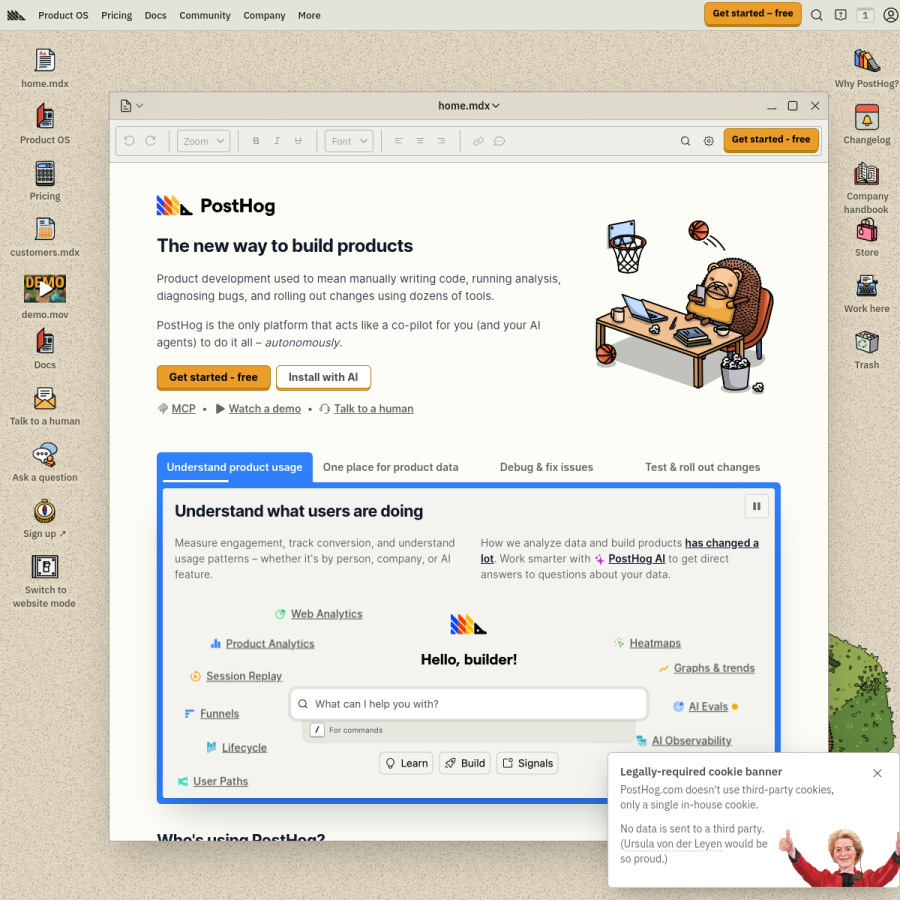Toggle bold formatting in editor toolbar

[256, 141]
